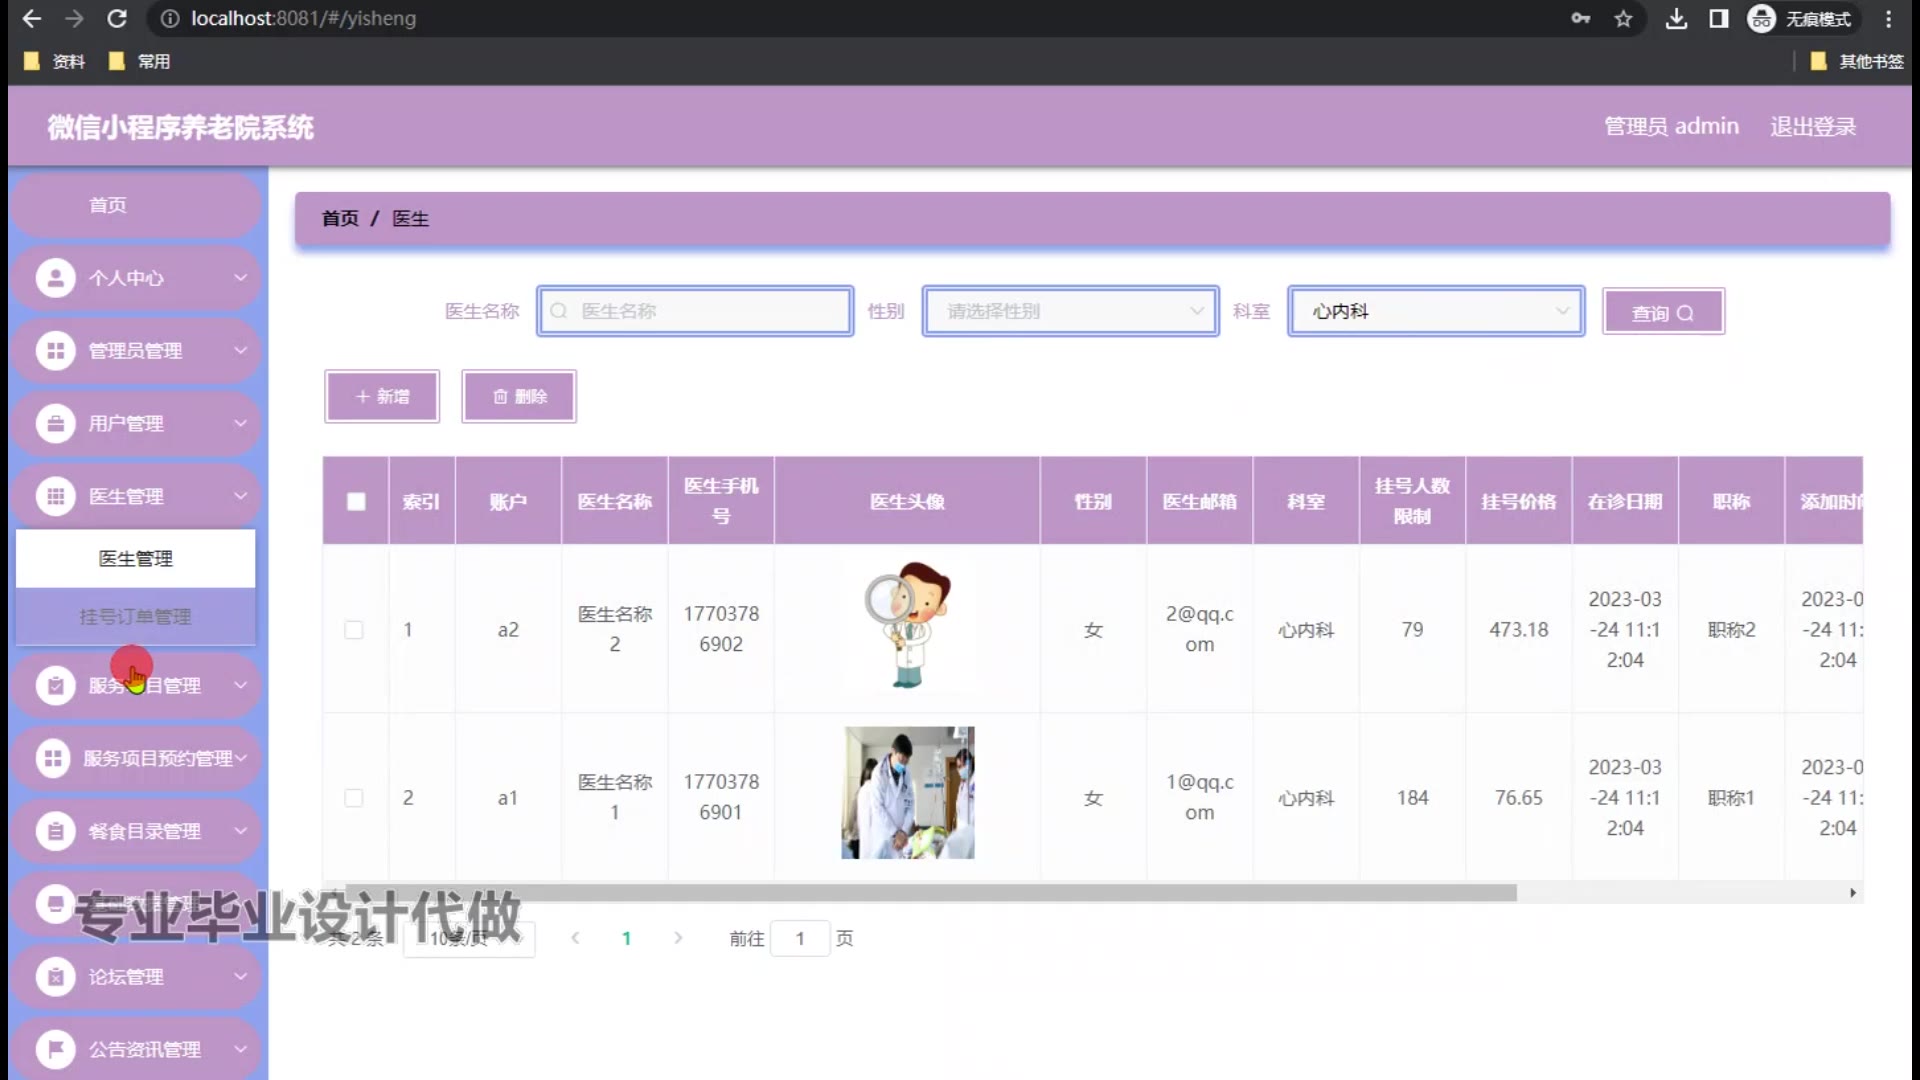Select 医生管理 submenu item
This screenshot has height=1080, width=1920.
pos(135,558)
